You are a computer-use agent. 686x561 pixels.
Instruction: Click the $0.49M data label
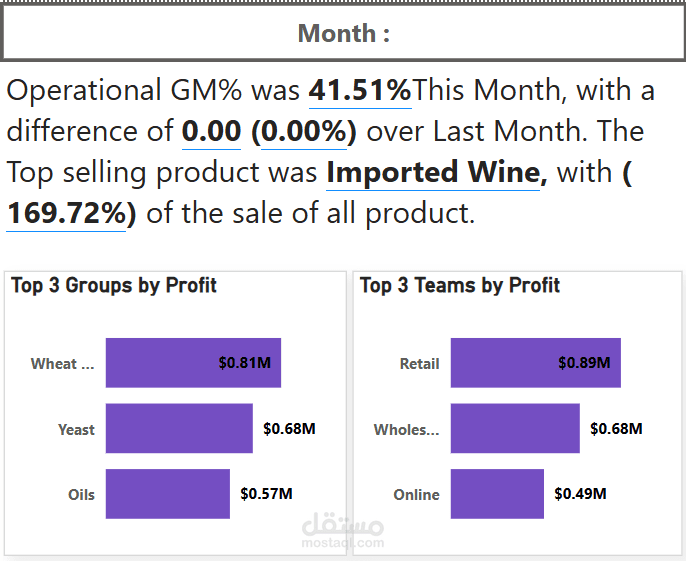pos(580,494)
